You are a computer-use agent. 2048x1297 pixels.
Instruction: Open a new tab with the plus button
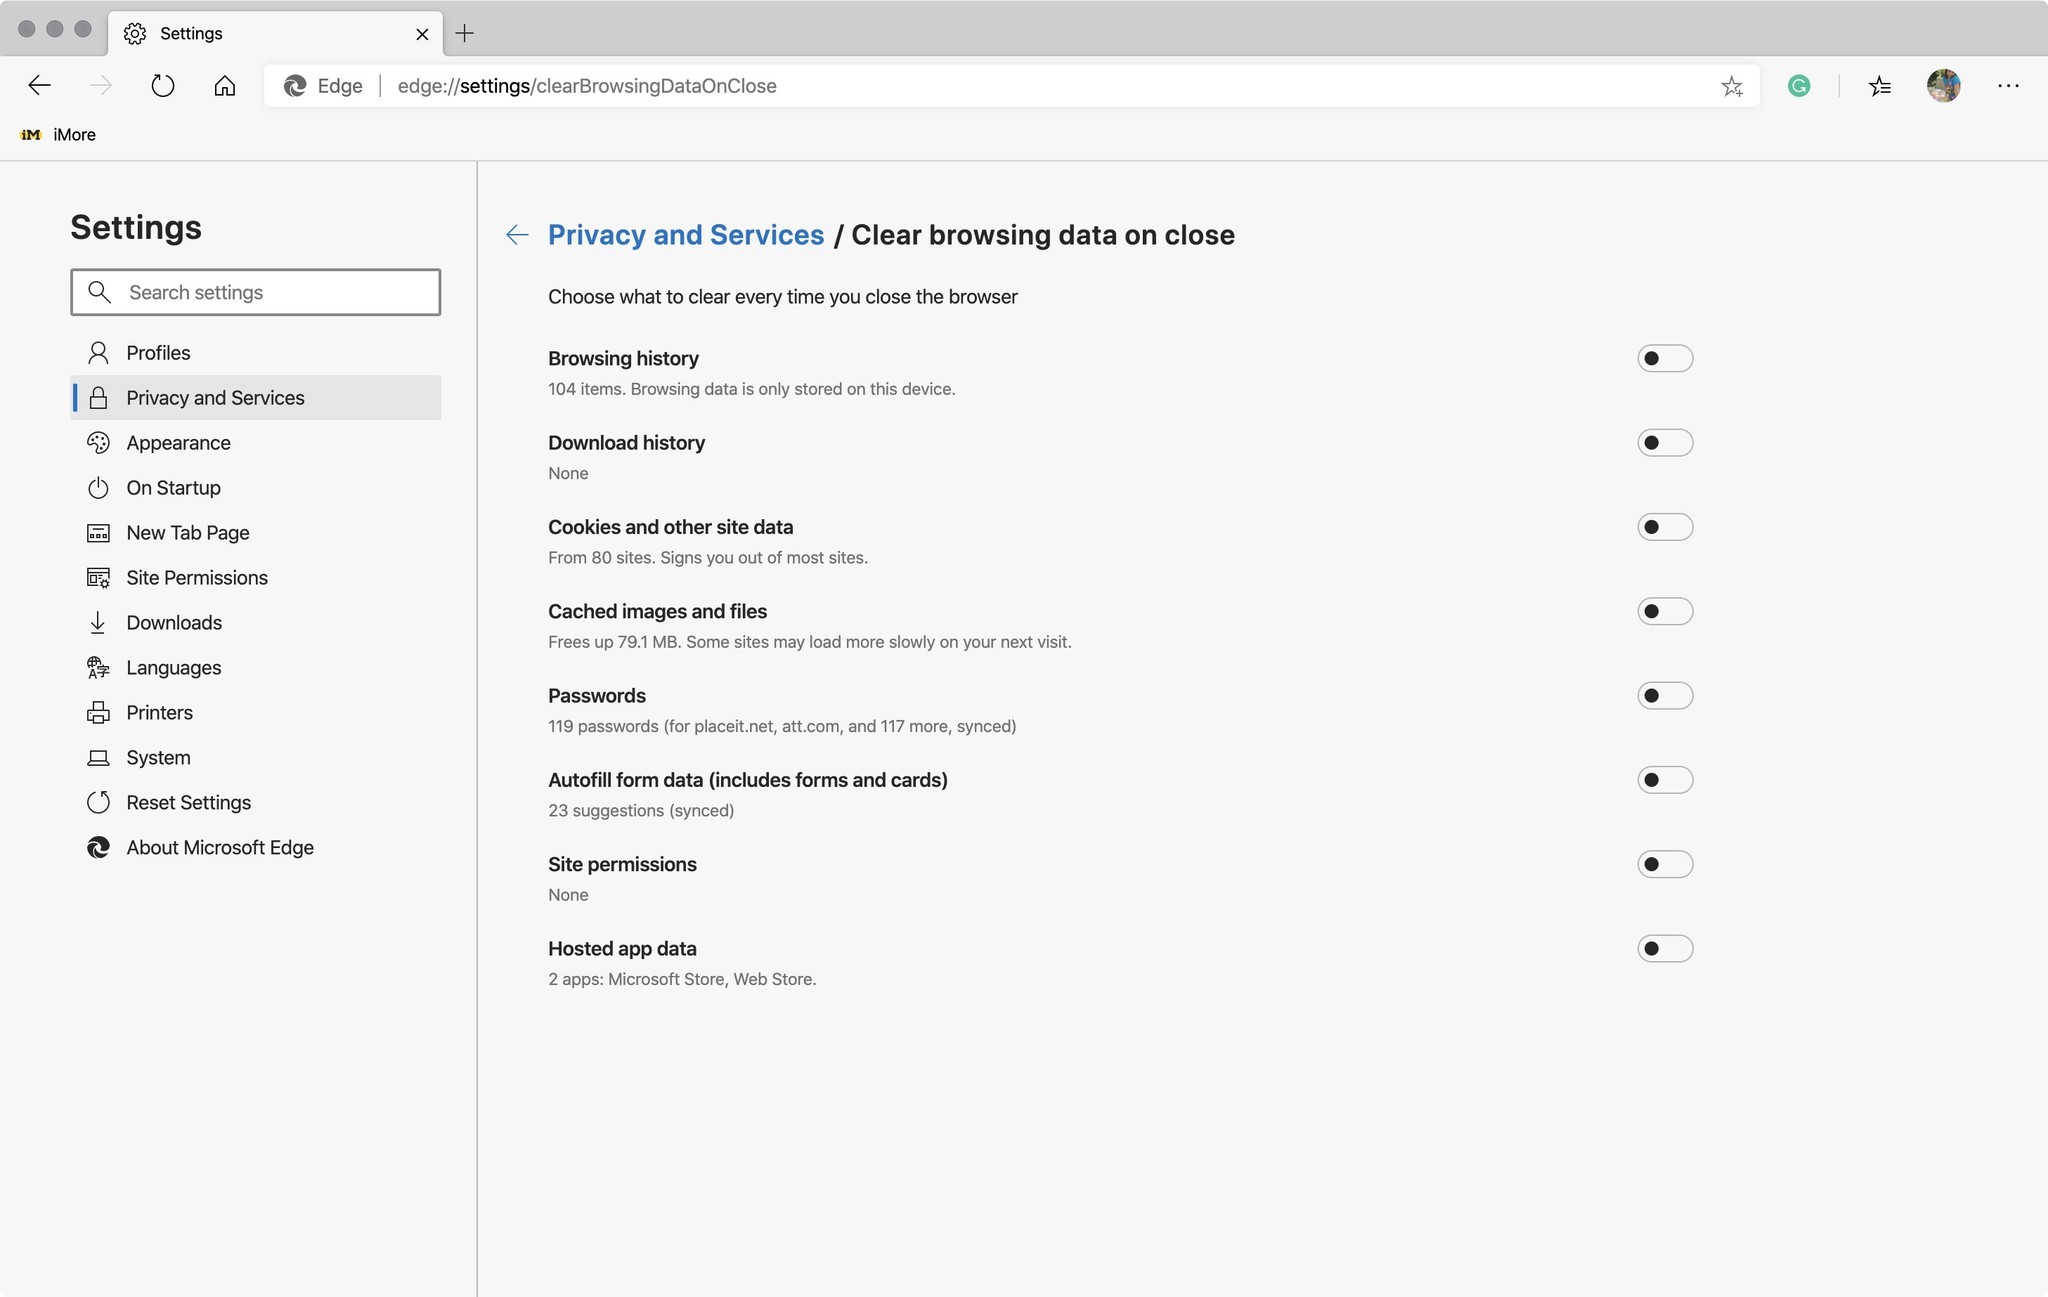(464, 33)
